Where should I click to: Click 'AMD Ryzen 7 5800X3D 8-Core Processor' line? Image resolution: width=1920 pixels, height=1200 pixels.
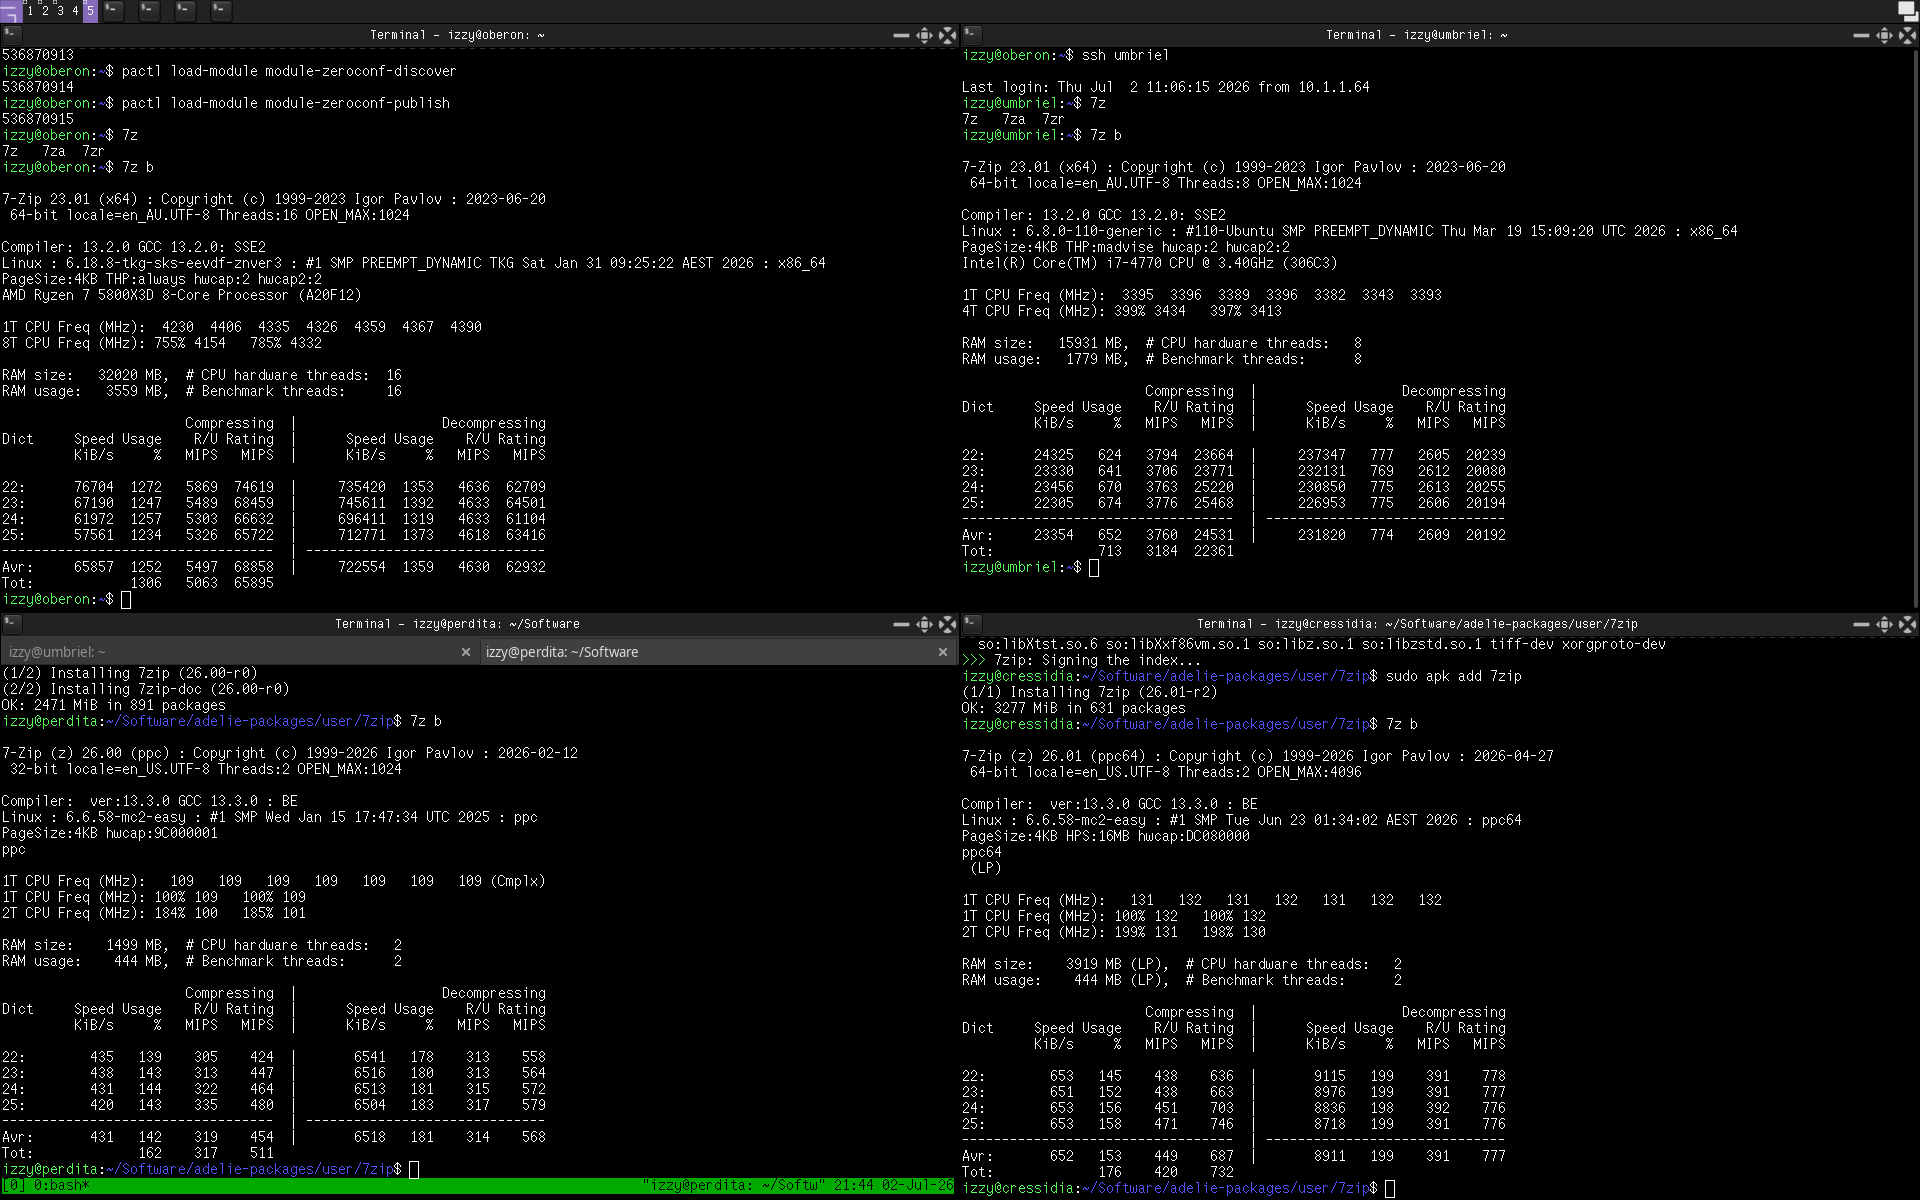click(182, 295)
